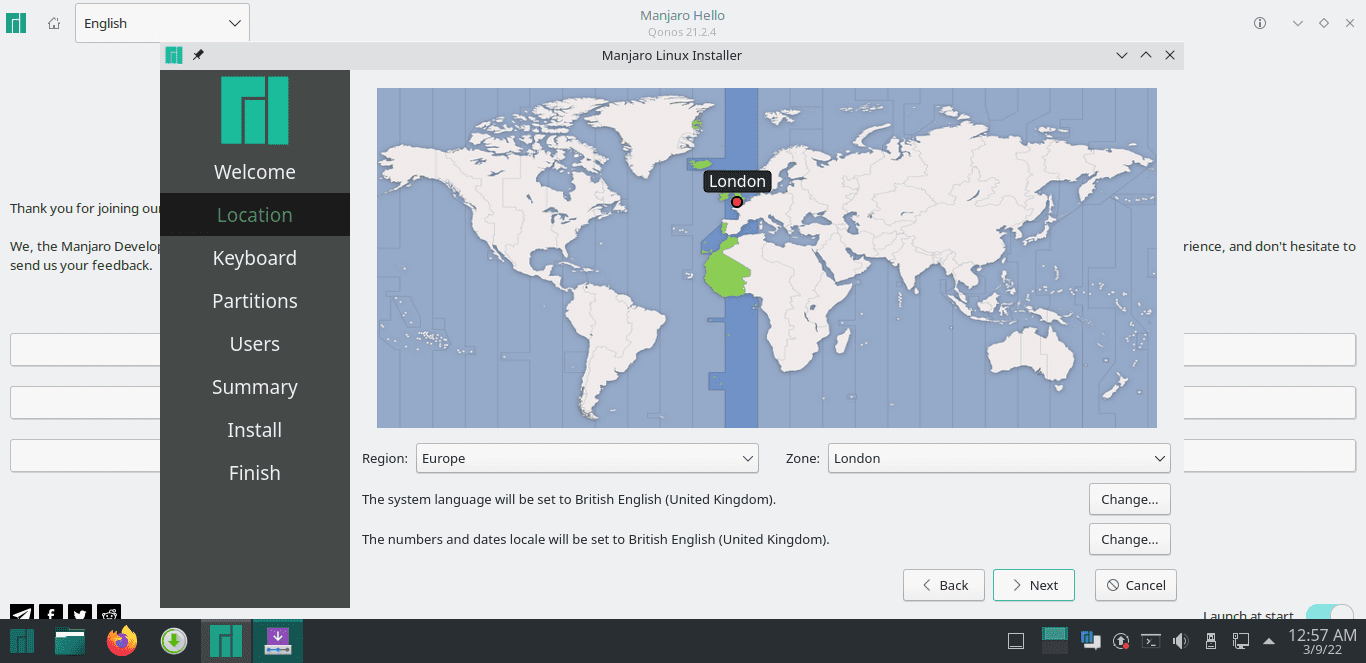Open the Telegram link icon in Manjaro Hello
The image size is (1366, 663).
click(x=22, y=612)
